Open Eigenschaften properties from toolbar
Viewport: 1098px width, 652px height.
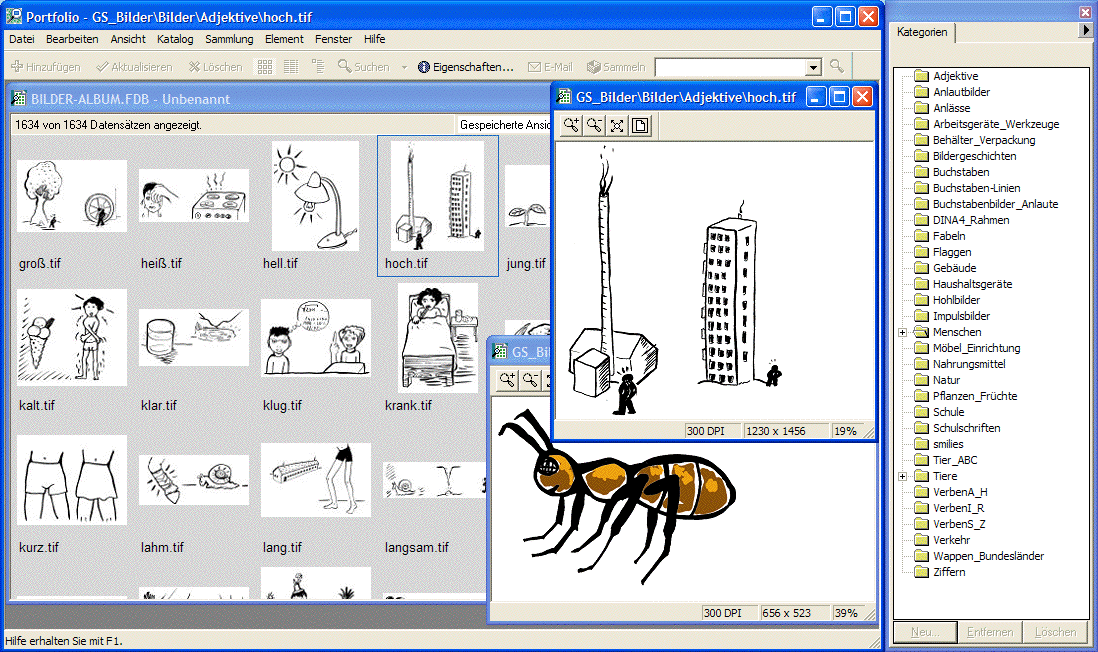pyautogui.click(x=465, y=67)
